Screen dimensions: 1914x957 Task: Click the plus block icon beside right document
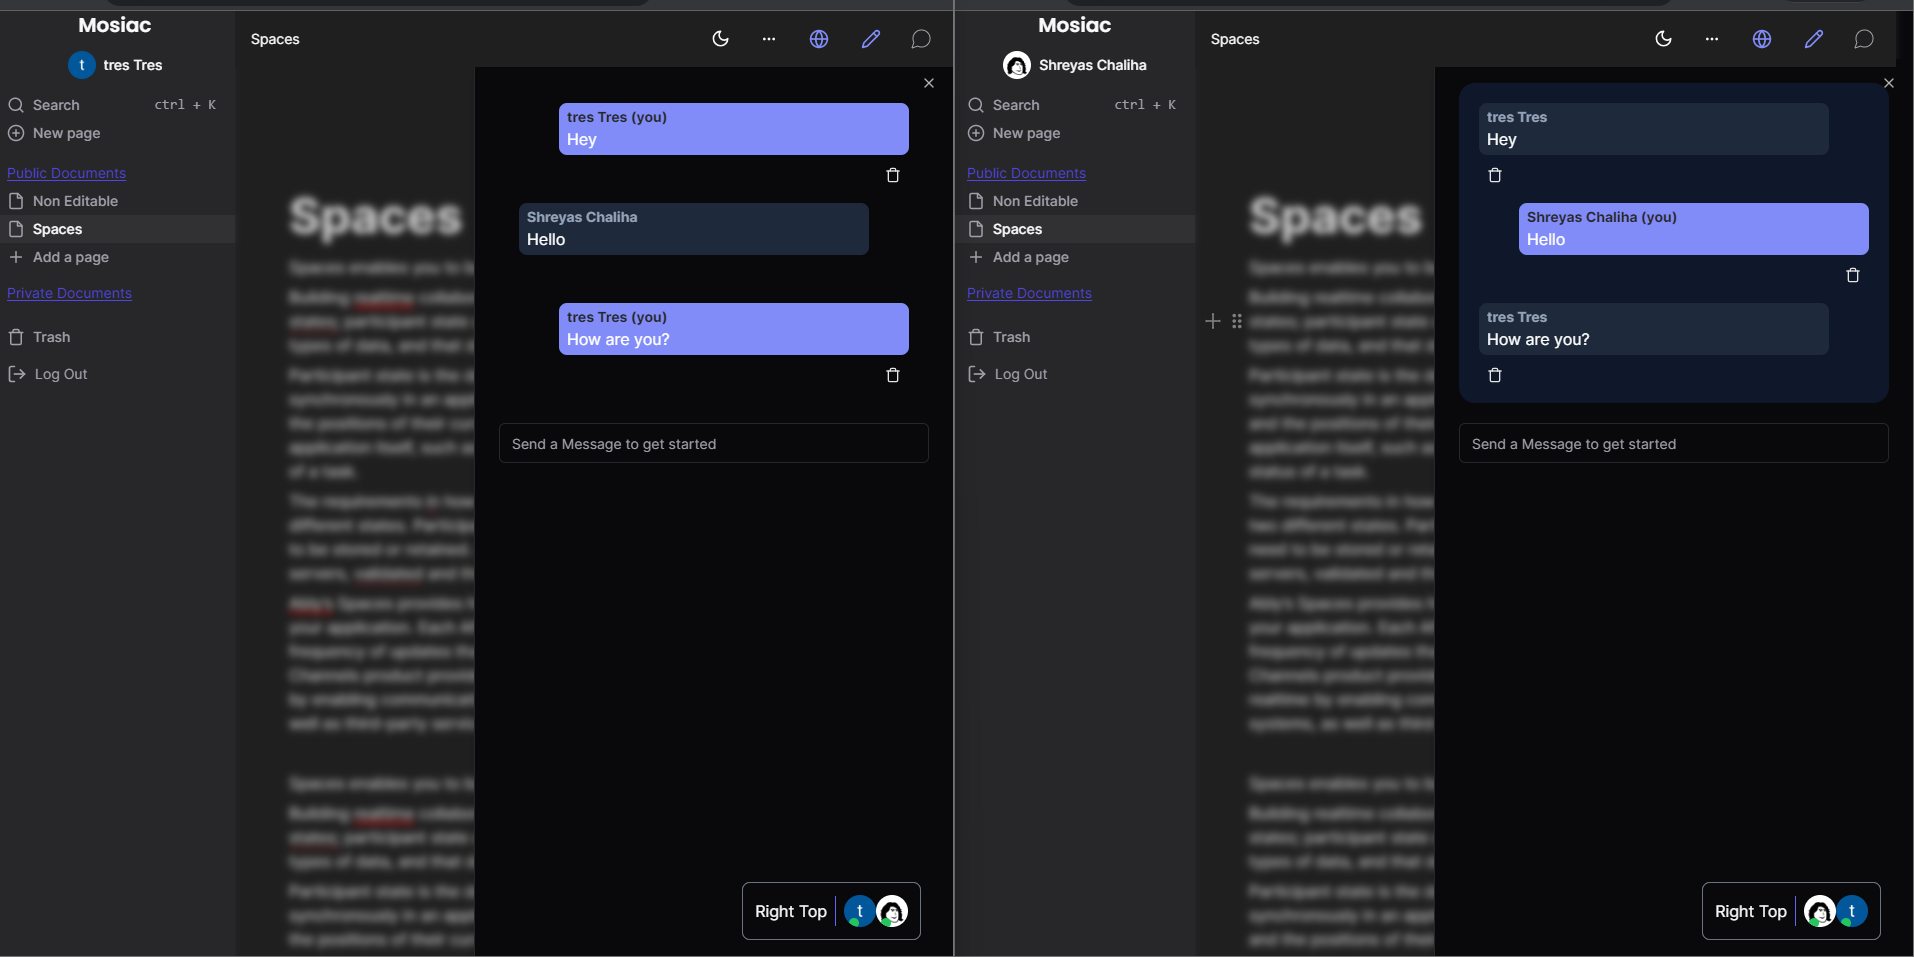click(x=1212, y=321)
